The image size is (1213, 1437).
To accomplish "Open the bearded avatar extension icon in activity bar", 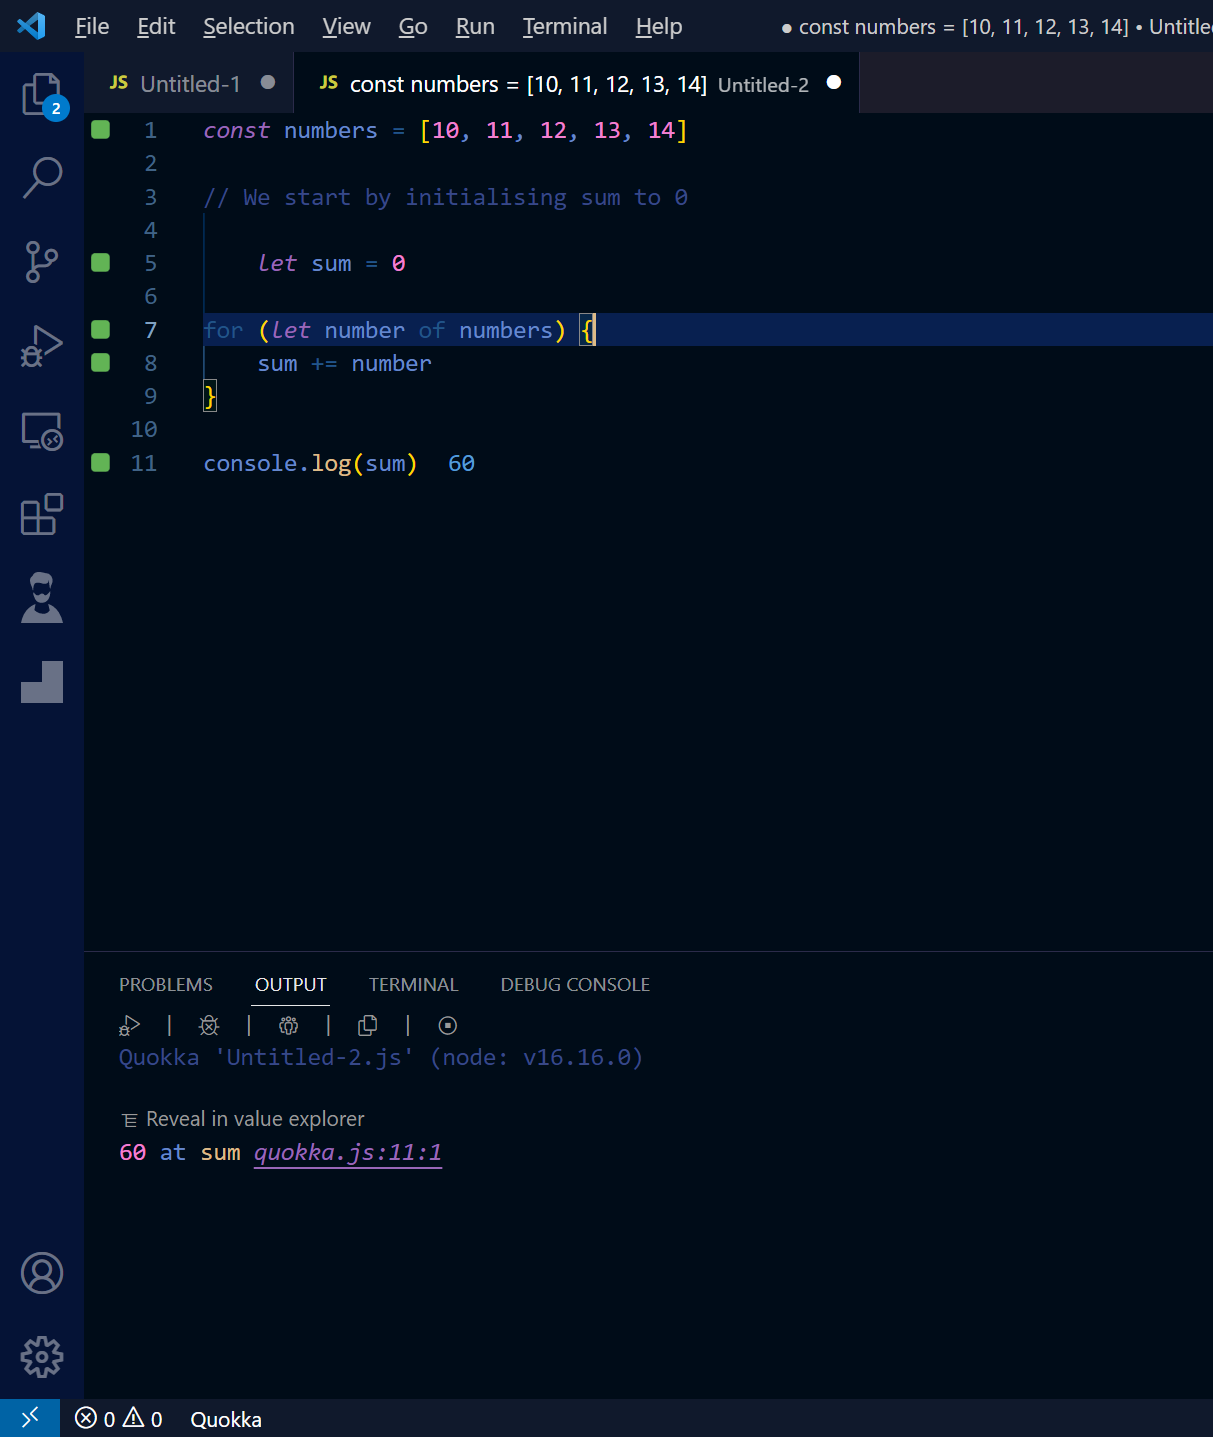I will (x=42, y=598).
